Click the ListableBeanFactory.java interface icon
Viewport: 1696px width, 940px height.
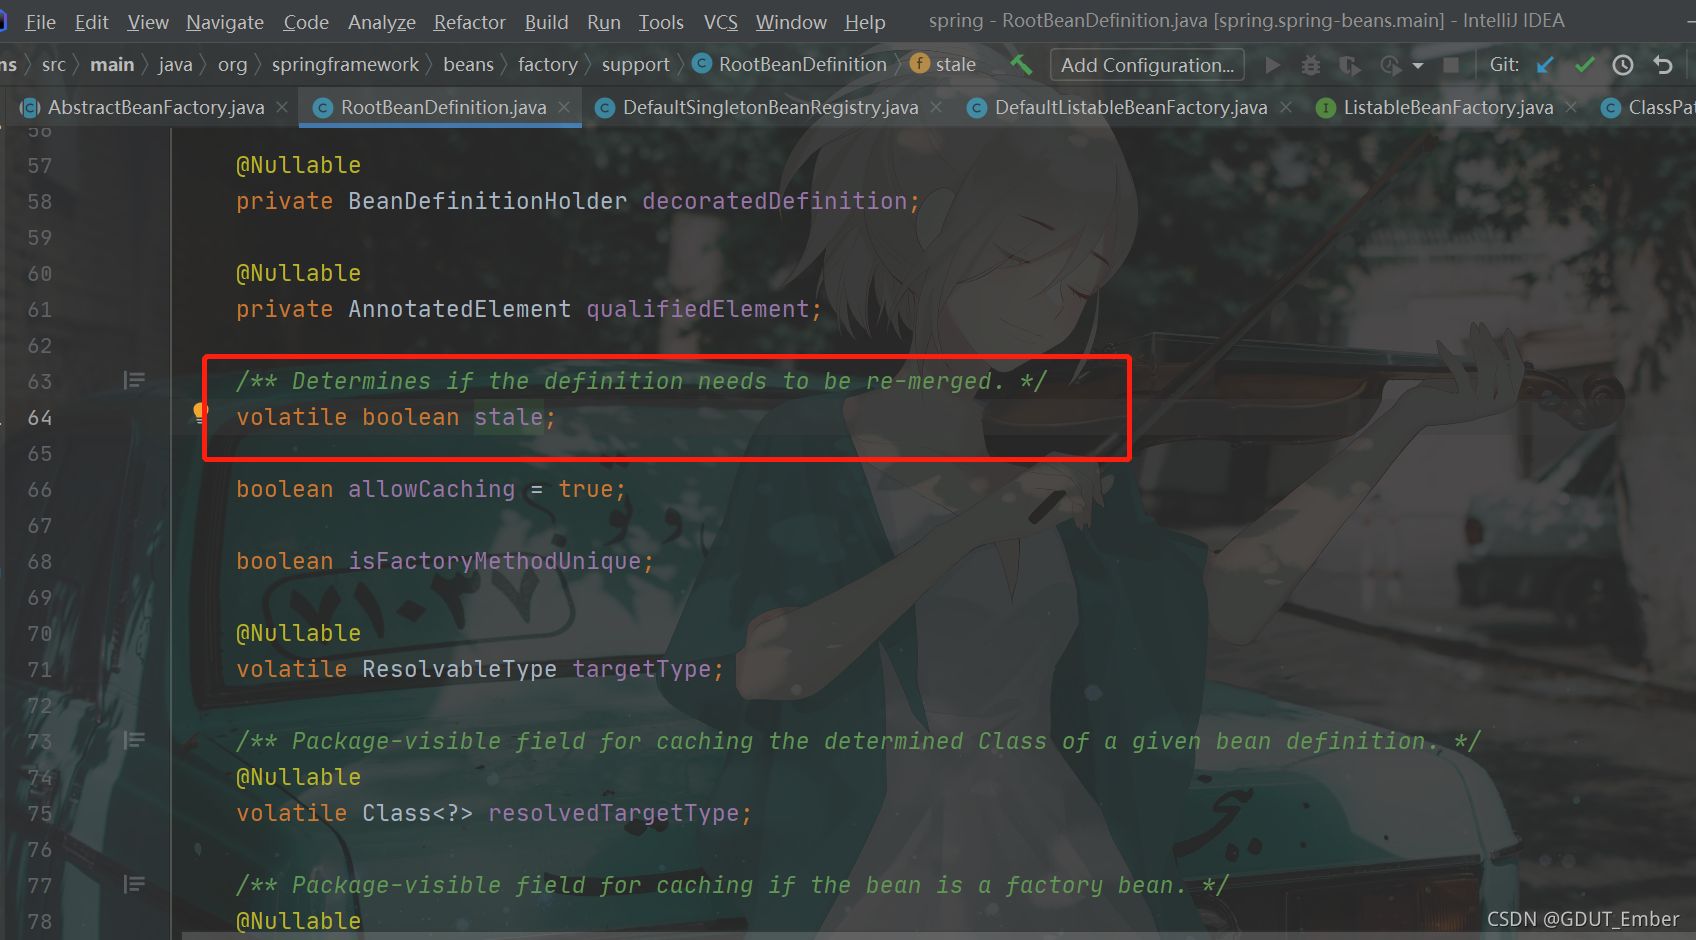click(1325, 108)
